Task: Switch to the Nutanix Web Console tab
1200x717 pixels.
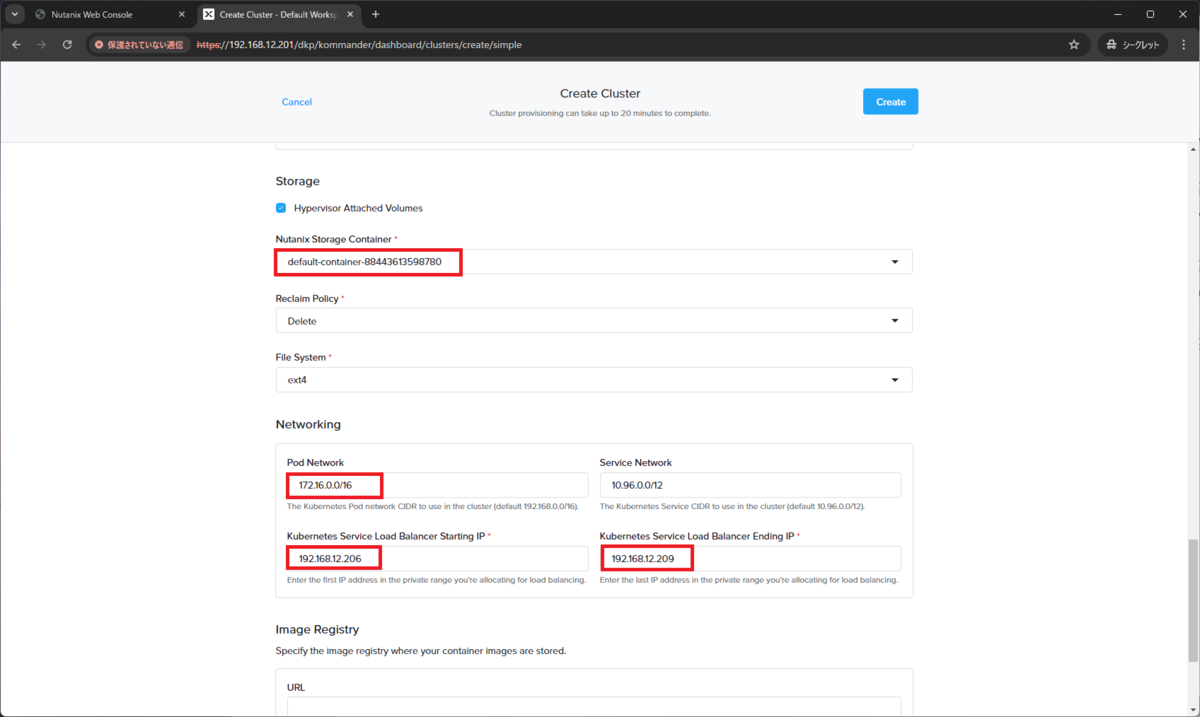Action: [x=107, y=15]
